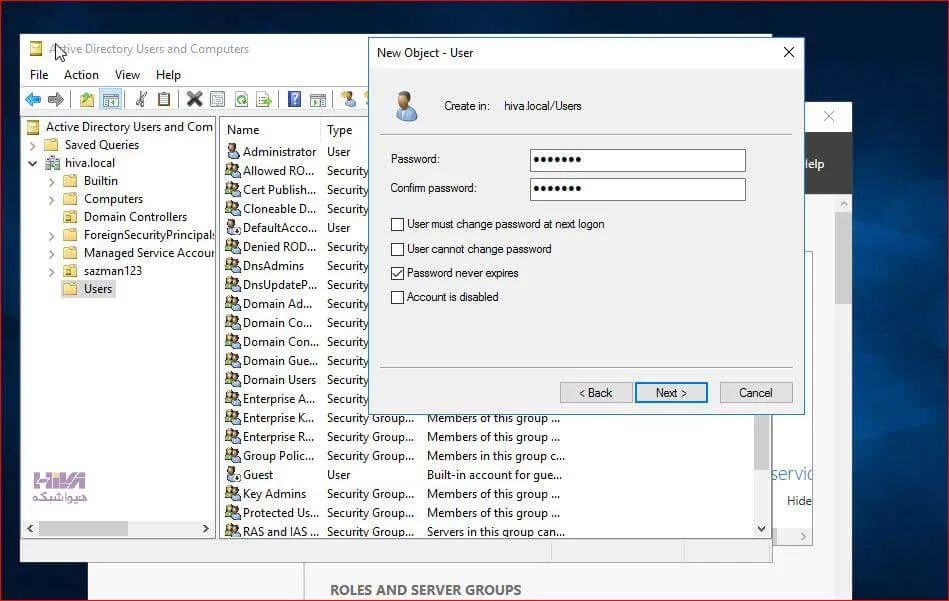Viewport: 949px width, 601px height.
Task: Click the Next > button in dialog
Action: click(671, 393)
